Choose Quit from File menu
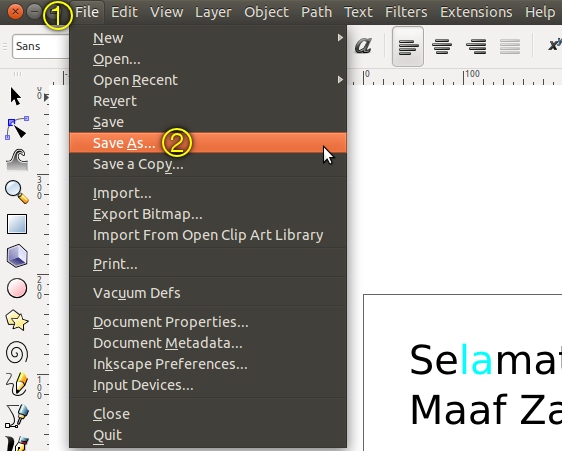Screen dimensions: 562x451 pos(208,435)
